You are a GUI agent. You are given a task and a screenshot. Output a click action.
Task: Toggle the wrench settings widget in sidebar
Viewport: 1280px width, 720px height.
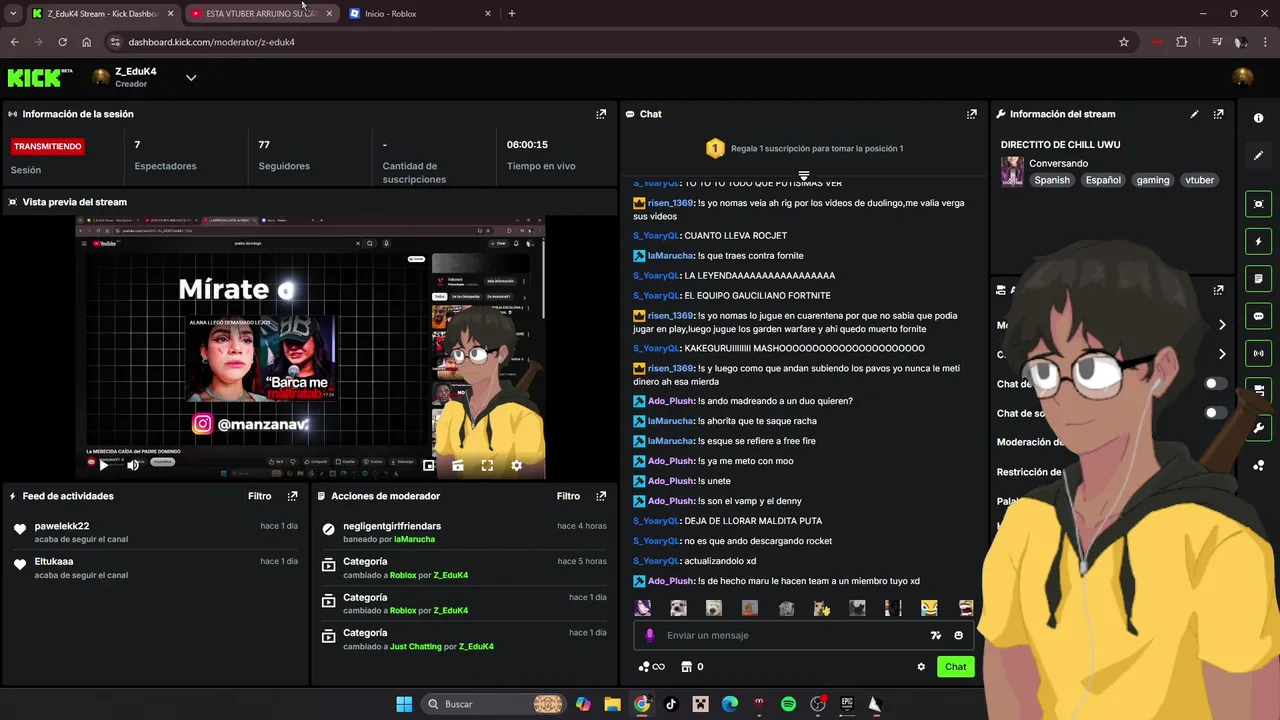[1258, 428]
